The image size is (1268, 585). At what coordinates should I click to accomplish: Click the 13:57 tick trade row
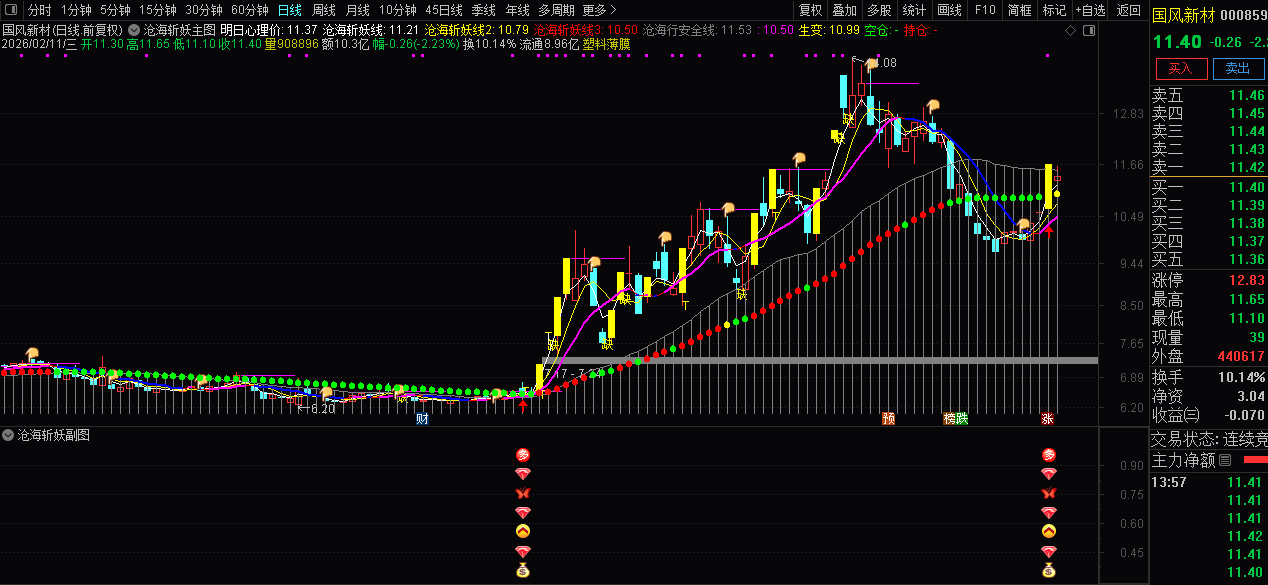coord(1208,482)
